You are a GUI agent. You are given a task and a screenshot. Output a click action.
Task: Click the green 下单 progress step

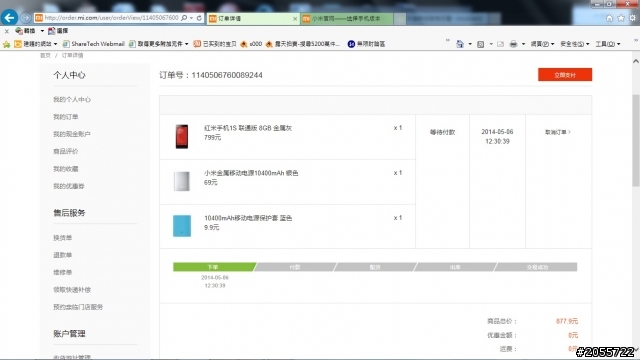tap(214, 267)
